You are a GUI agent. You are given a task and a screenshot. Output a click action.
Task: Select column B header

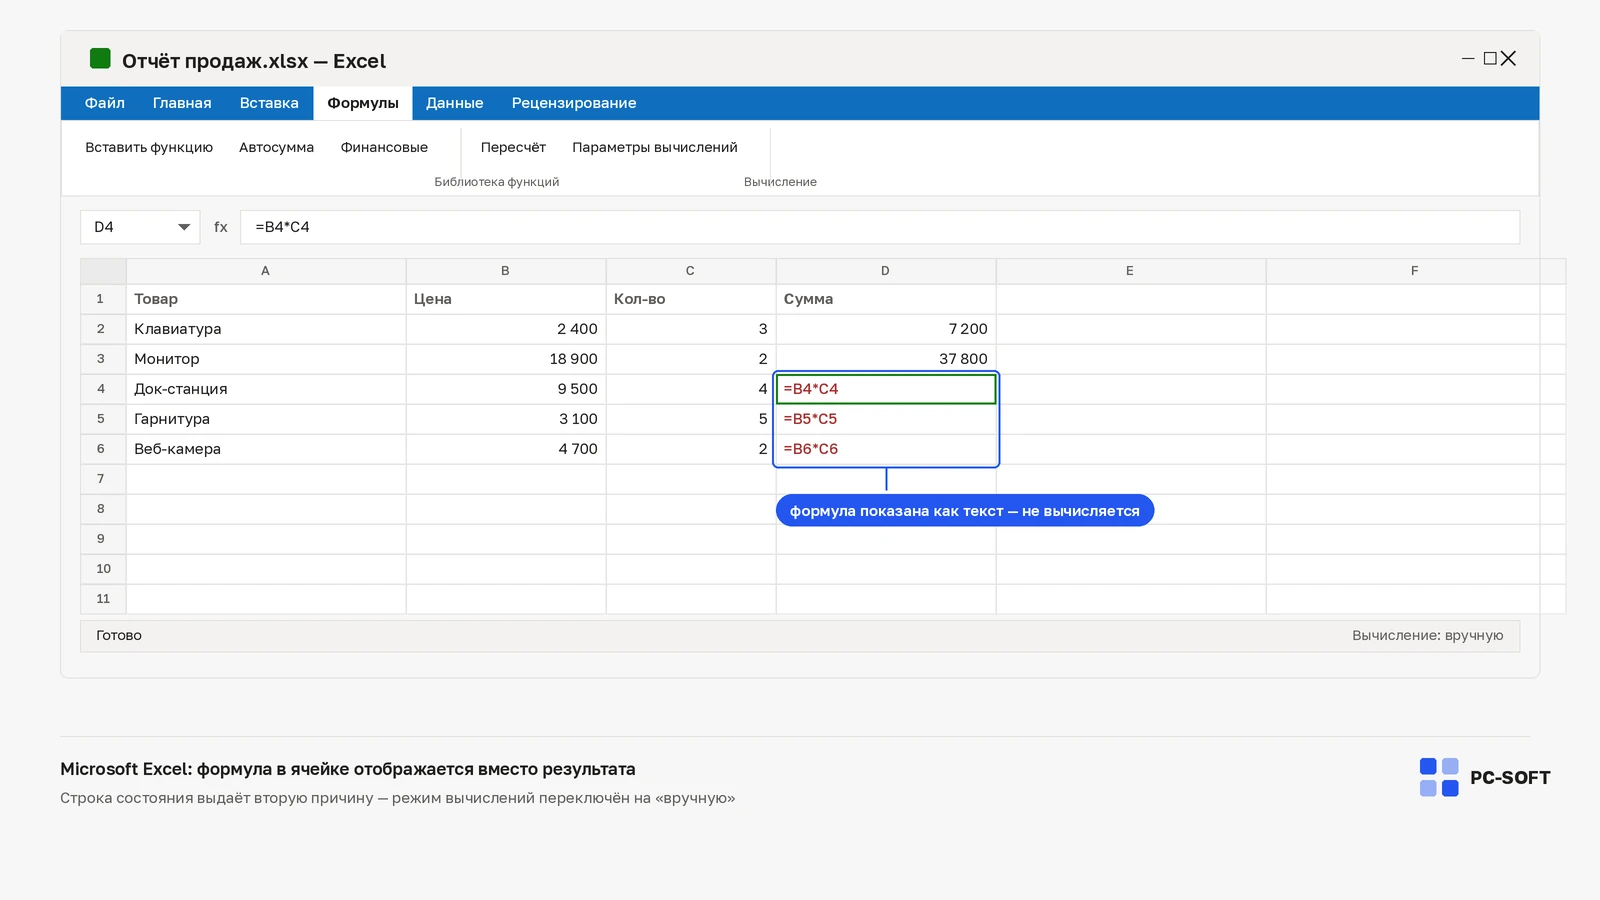pos(506,271)
